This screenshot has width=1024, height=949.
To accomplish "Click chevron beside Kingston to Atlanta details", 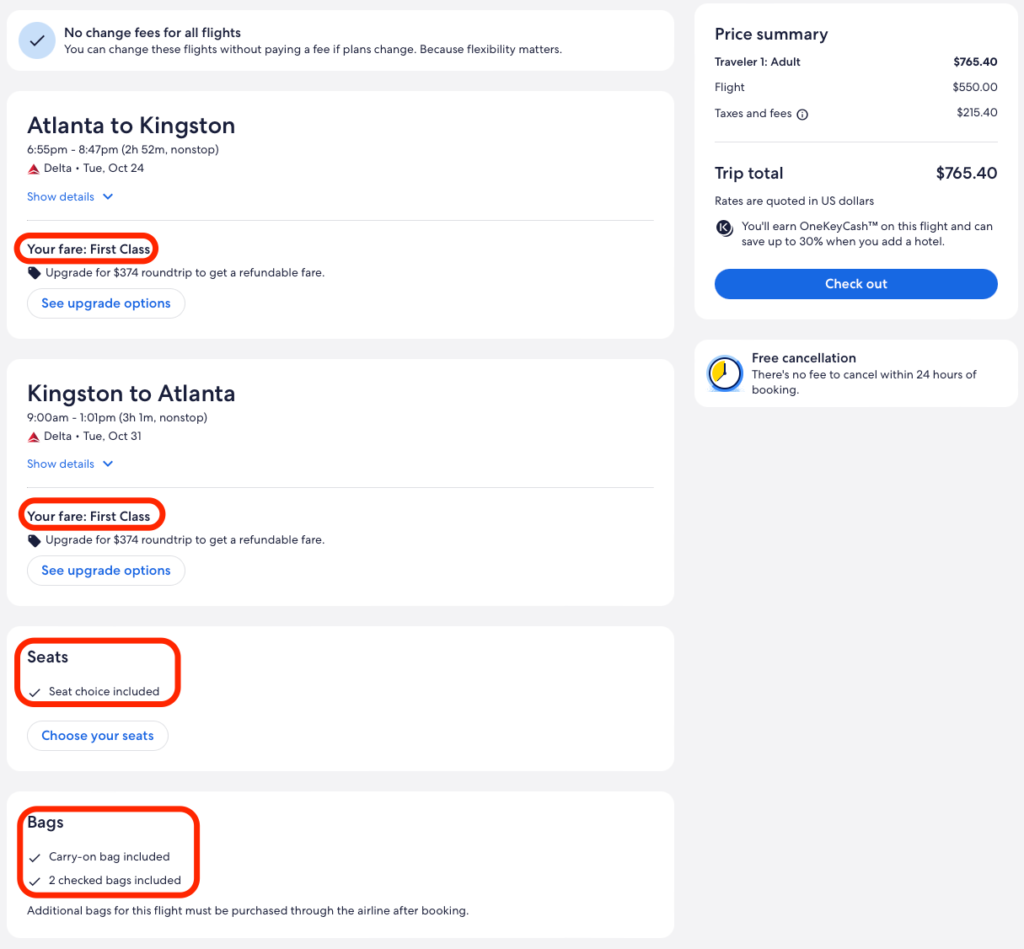I will (x=108, y=464).
